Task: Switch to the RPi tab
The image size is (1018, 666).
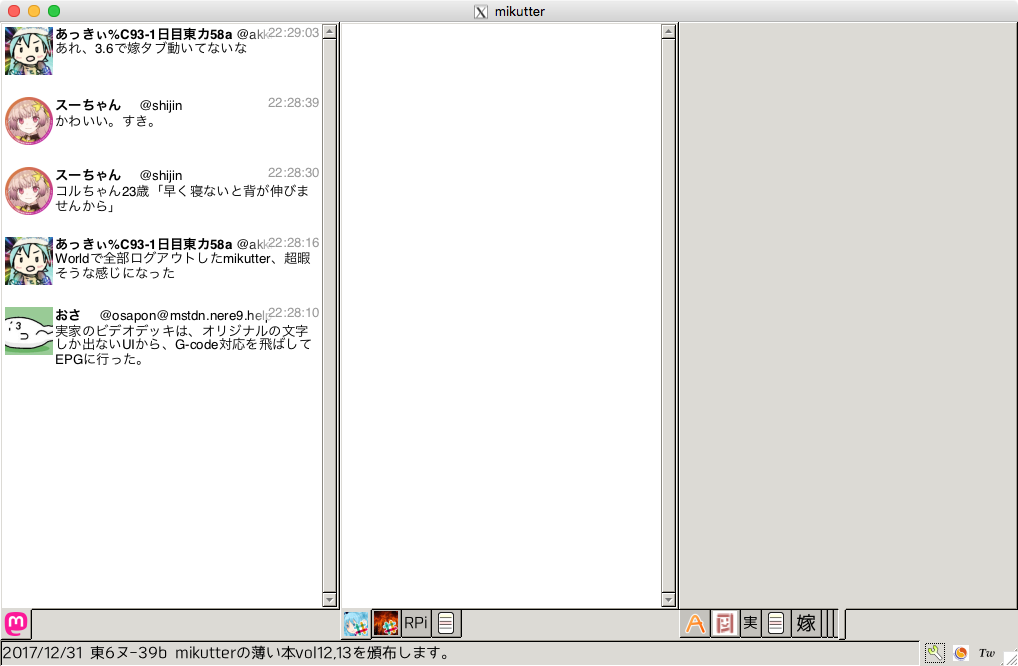Action: coord(416,624)
